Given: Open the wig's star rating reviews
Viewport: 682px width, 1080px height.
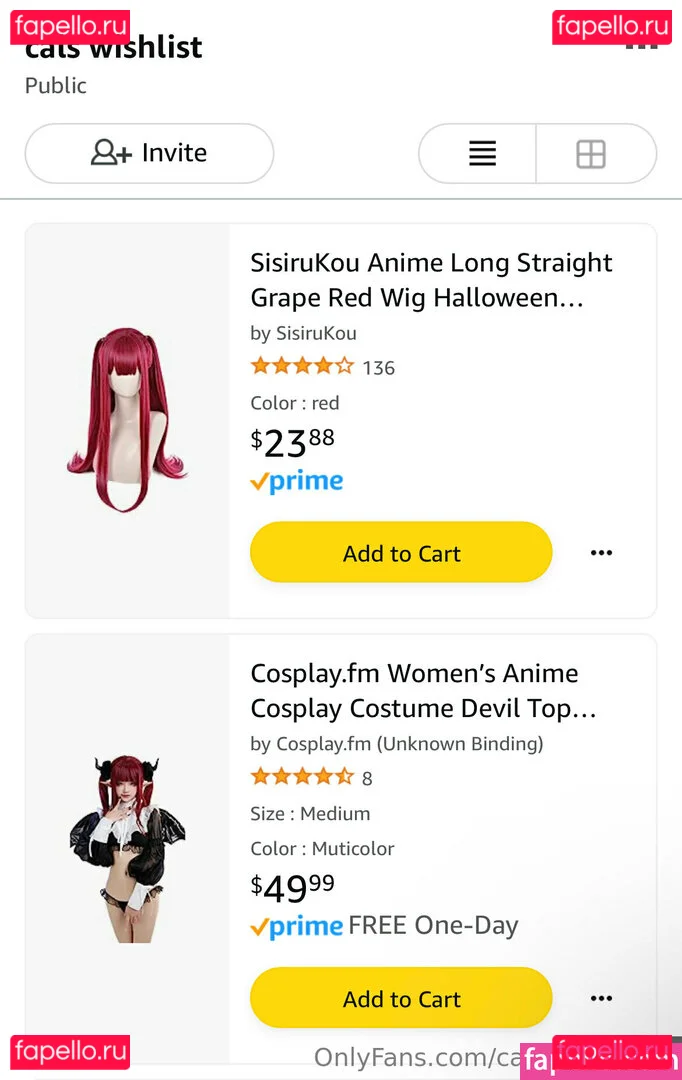Looking at the screenshot, I should (x=302, y=367).
